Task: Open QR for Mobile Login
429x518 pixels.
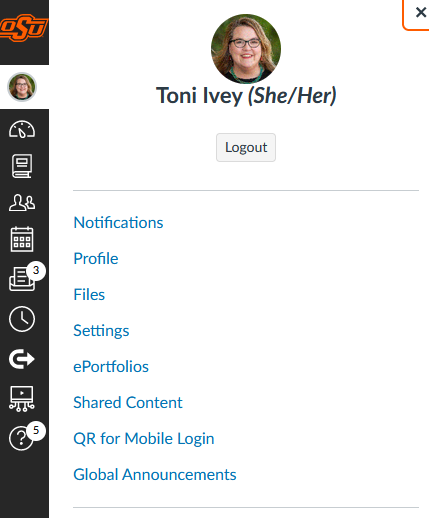Action: pos(144,439)
